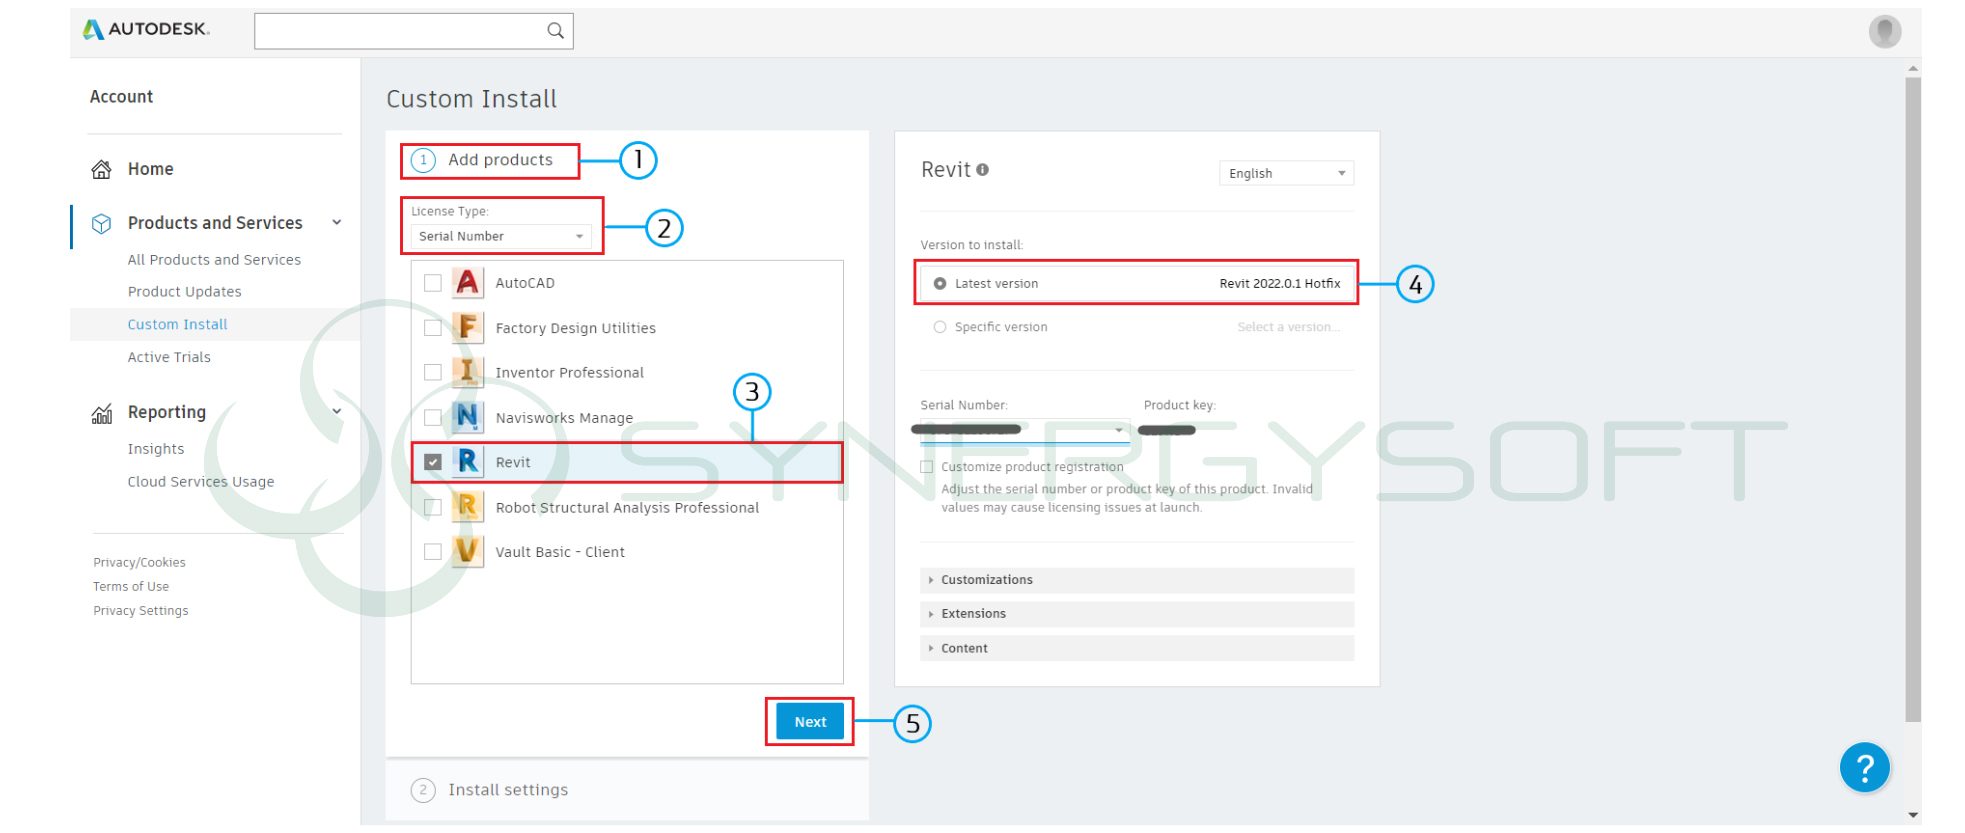Collapse the Reporting chevron
The width and height of the screenshot is (1965, 833).
(337, 411)
